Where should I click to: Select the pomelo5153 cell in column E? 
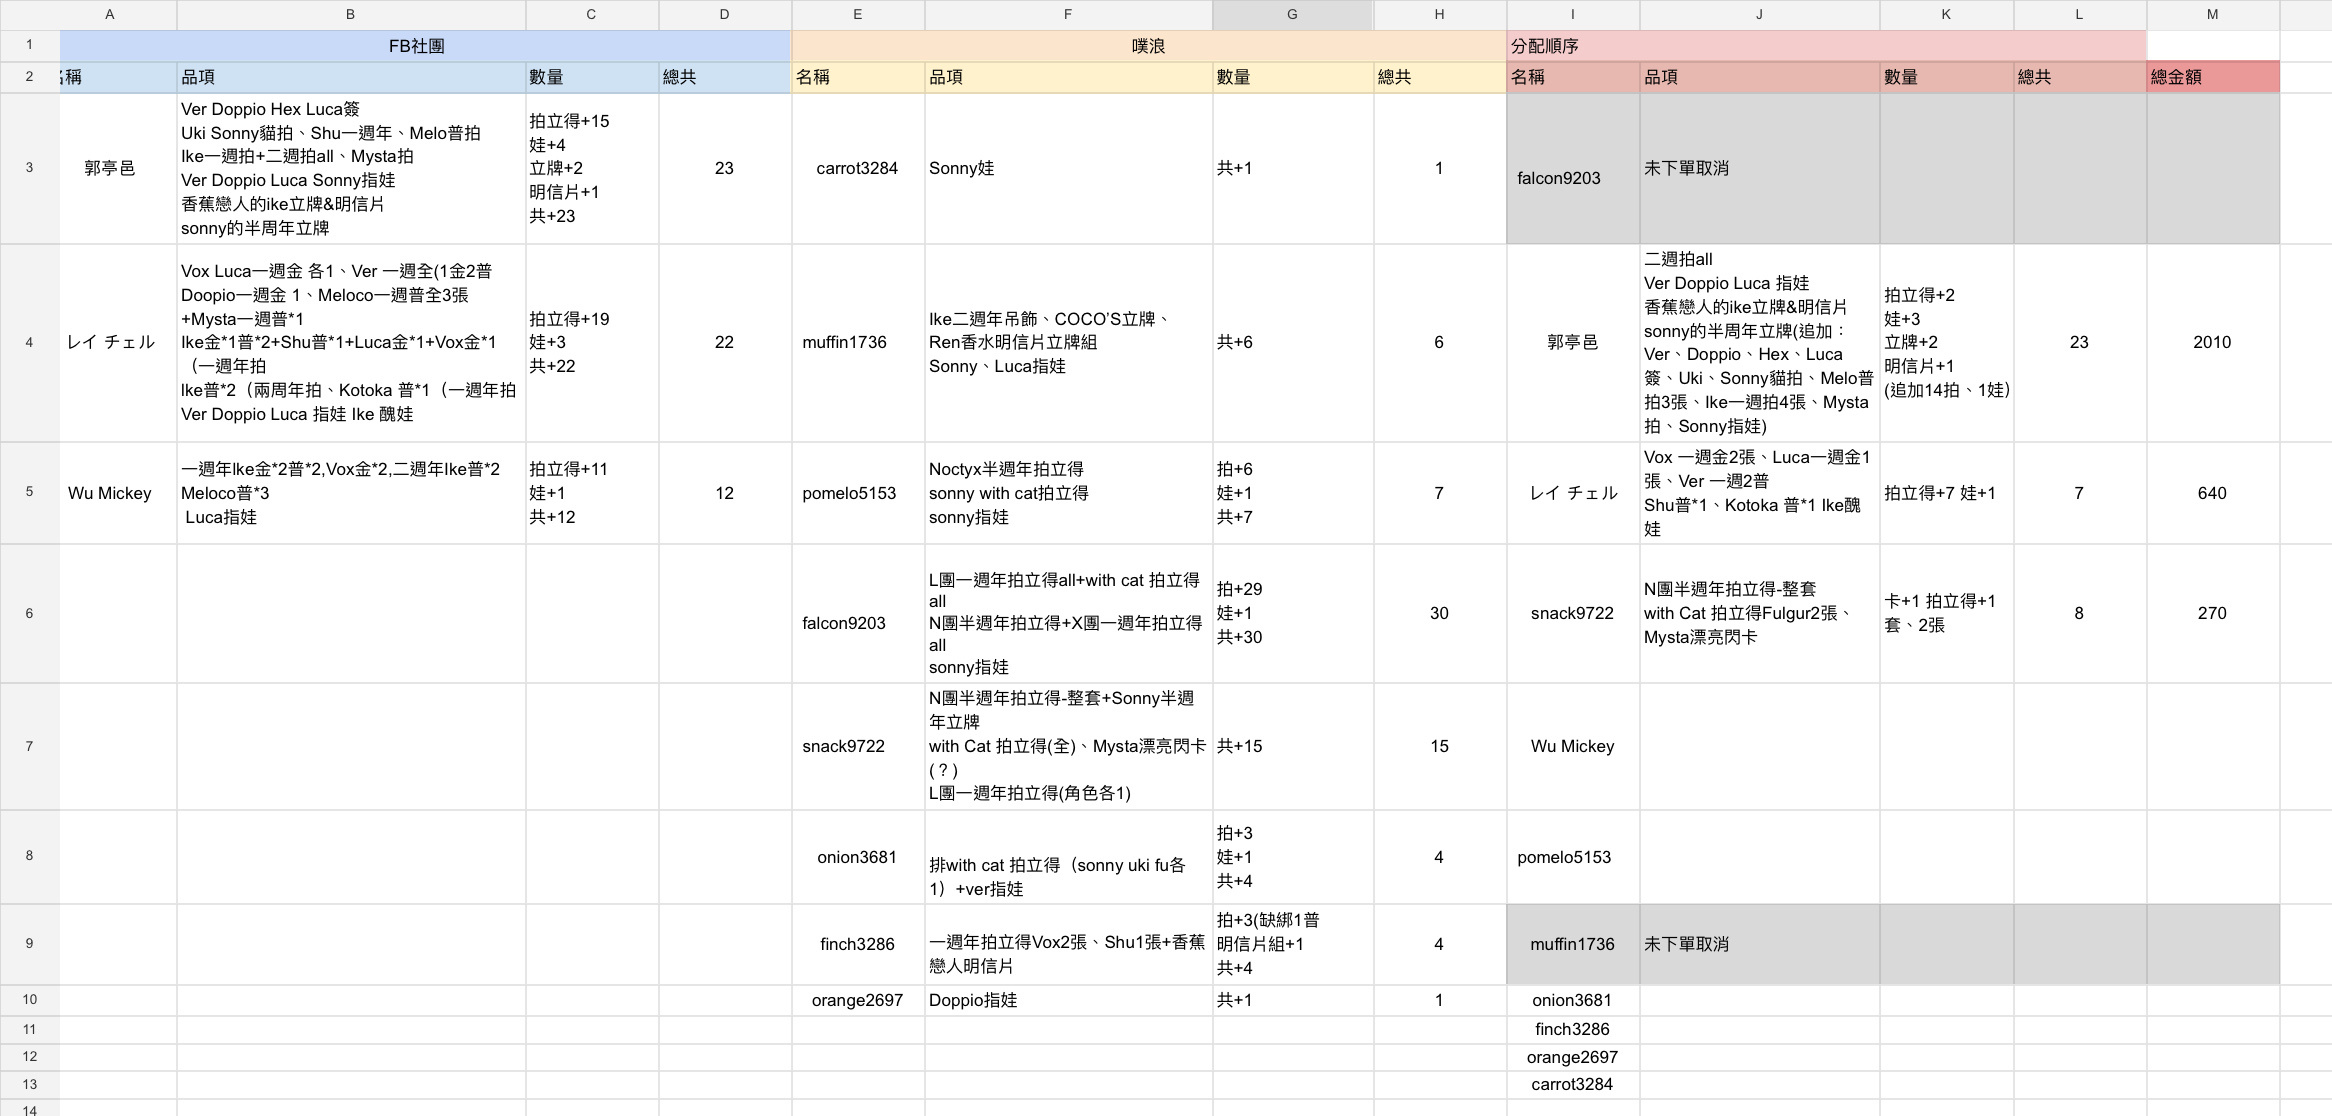click(x=858, y=493)
